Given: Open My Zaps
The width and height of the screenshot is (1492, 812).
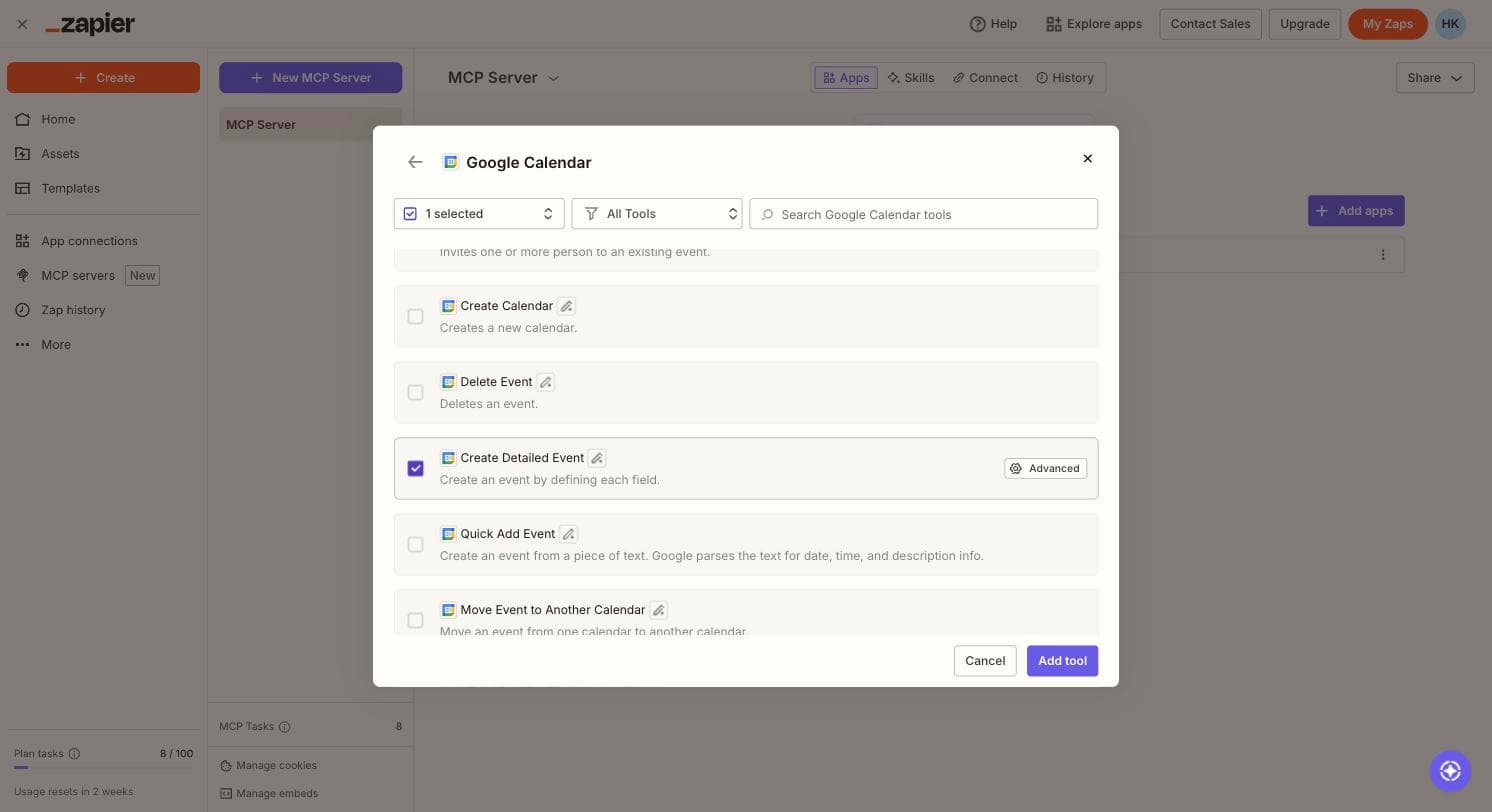Looking at the screenshot, I should click(x=1387, y=24).
